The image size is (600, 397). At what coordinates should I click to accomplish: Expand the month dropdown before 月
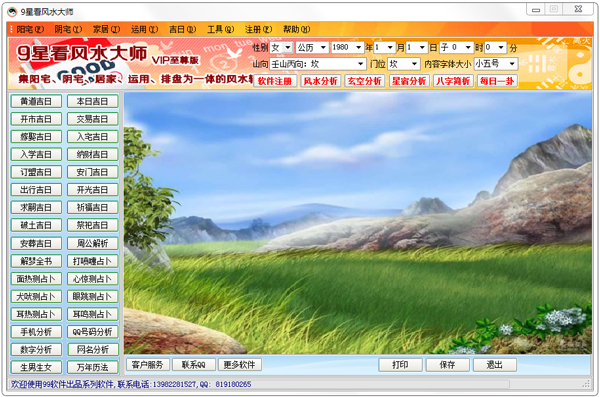coord(390,47)
